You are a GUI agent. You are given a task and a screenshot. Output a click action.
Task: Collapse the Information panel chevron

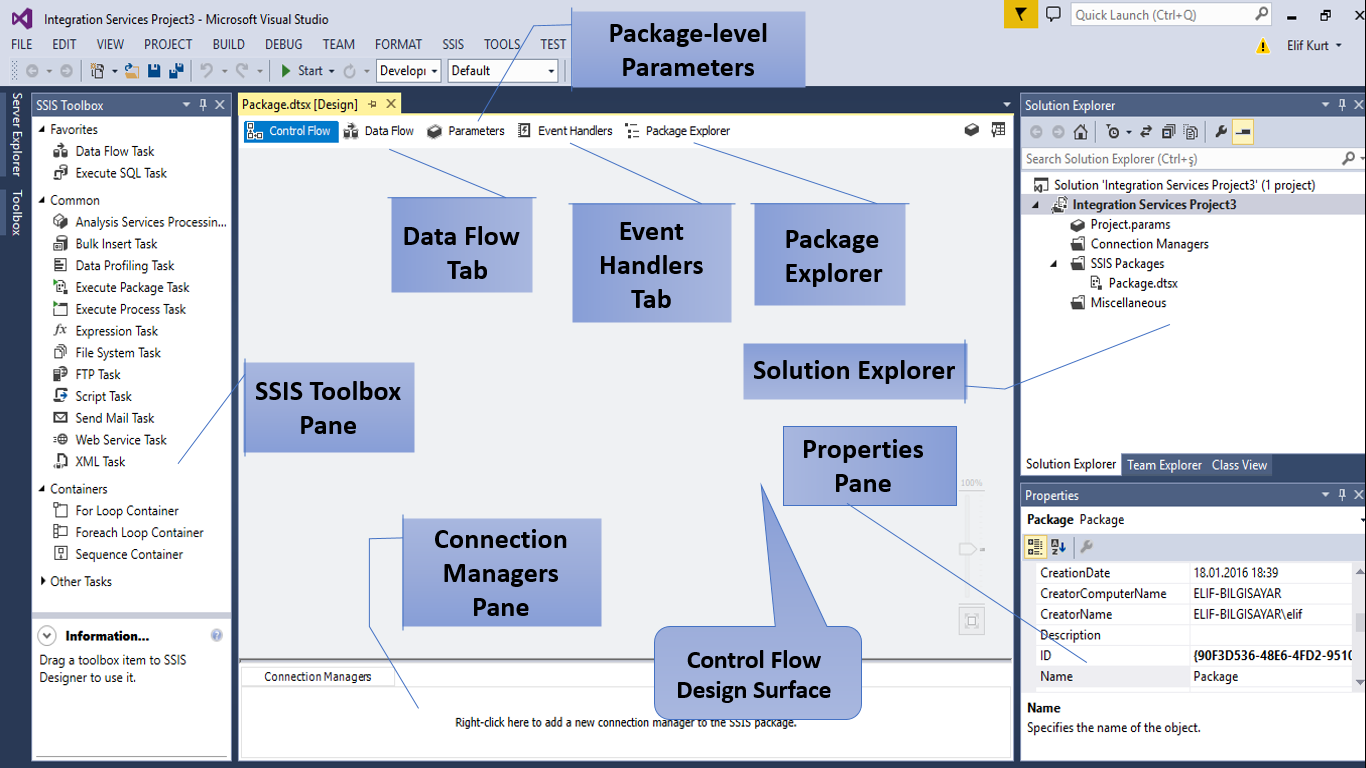[46, 635]
